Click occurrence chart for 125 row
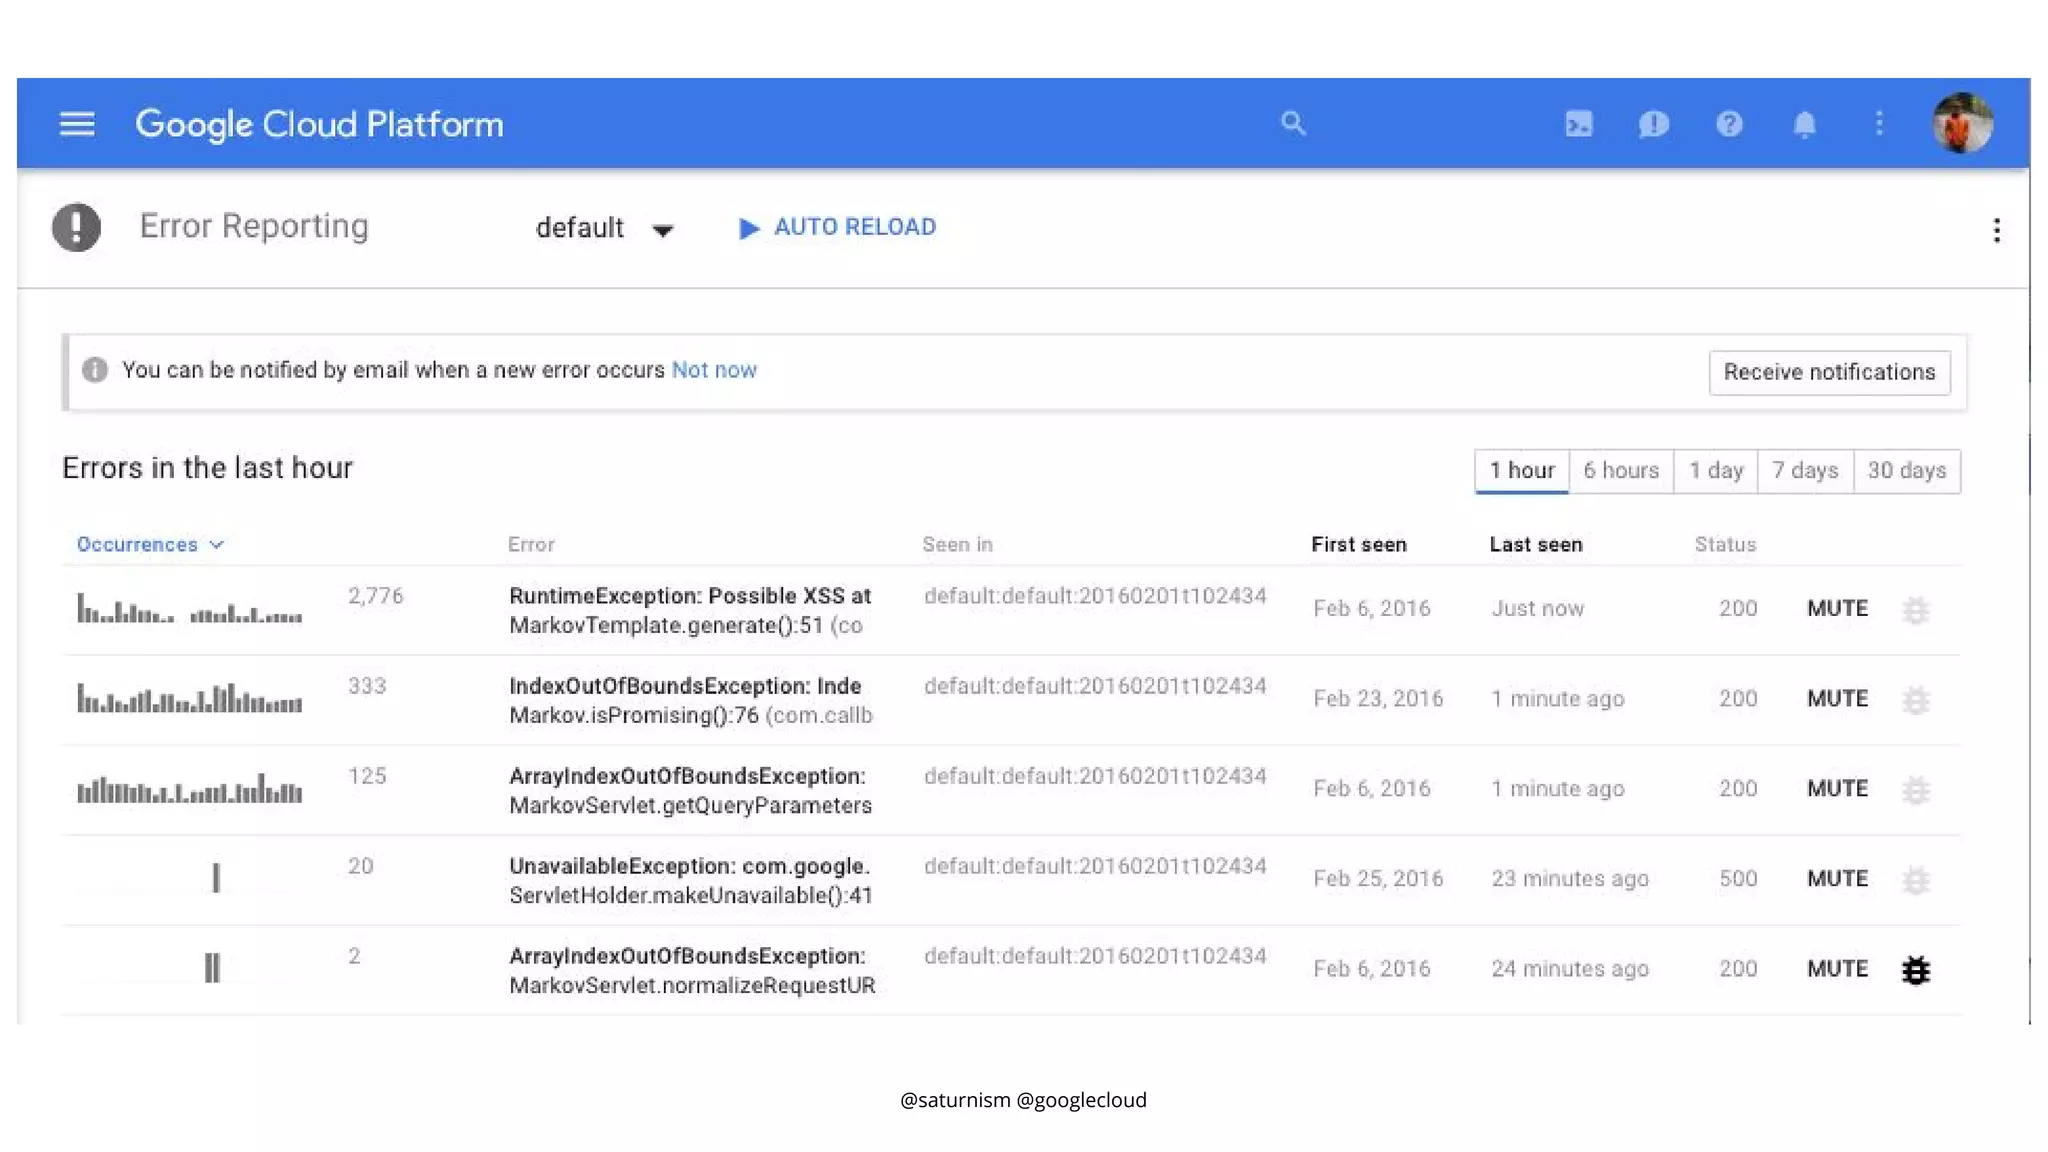The height and width of the screenshot is (1152, 2048). click(189, 788)
